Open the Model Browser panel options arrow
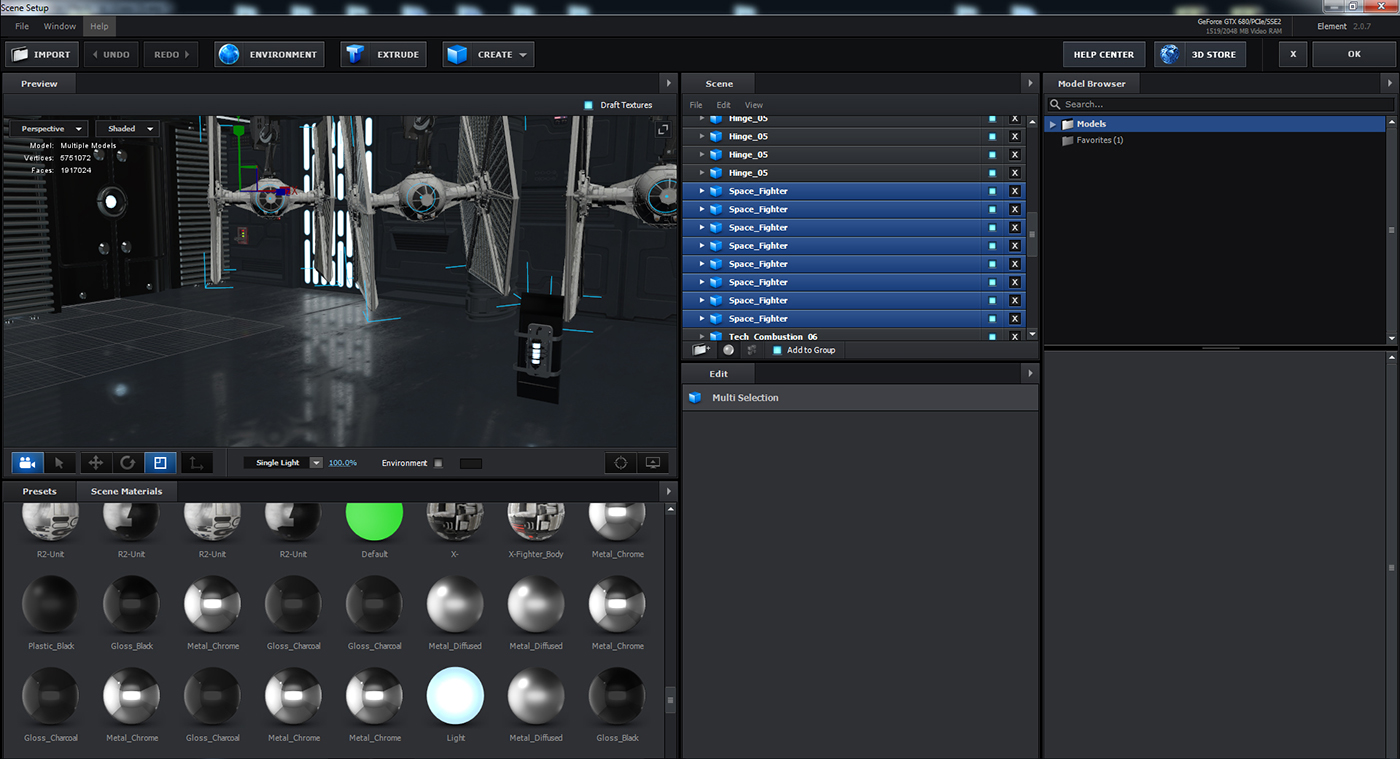Image resolution: width=1400 pixels, height=759 pixels. pos(1390,84)
